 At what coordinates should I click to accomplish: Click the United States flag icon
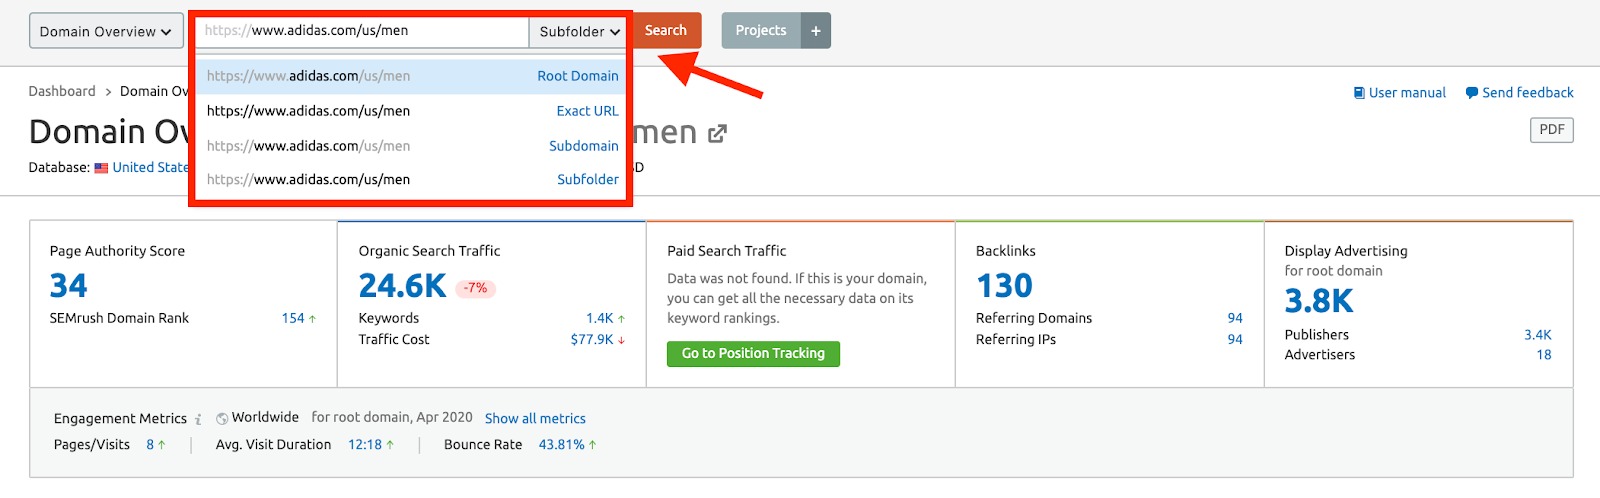(x=101, y=168)
